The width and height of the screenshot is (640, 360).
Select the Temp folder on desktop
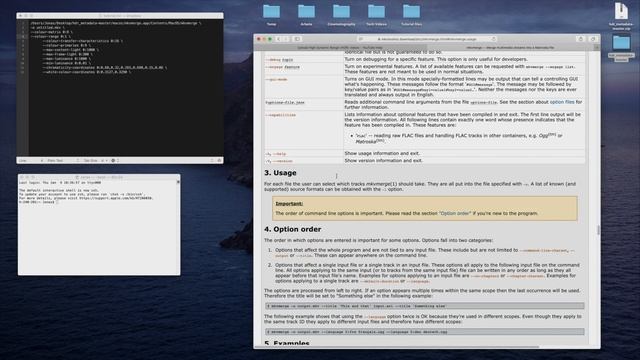coord(271,15)
